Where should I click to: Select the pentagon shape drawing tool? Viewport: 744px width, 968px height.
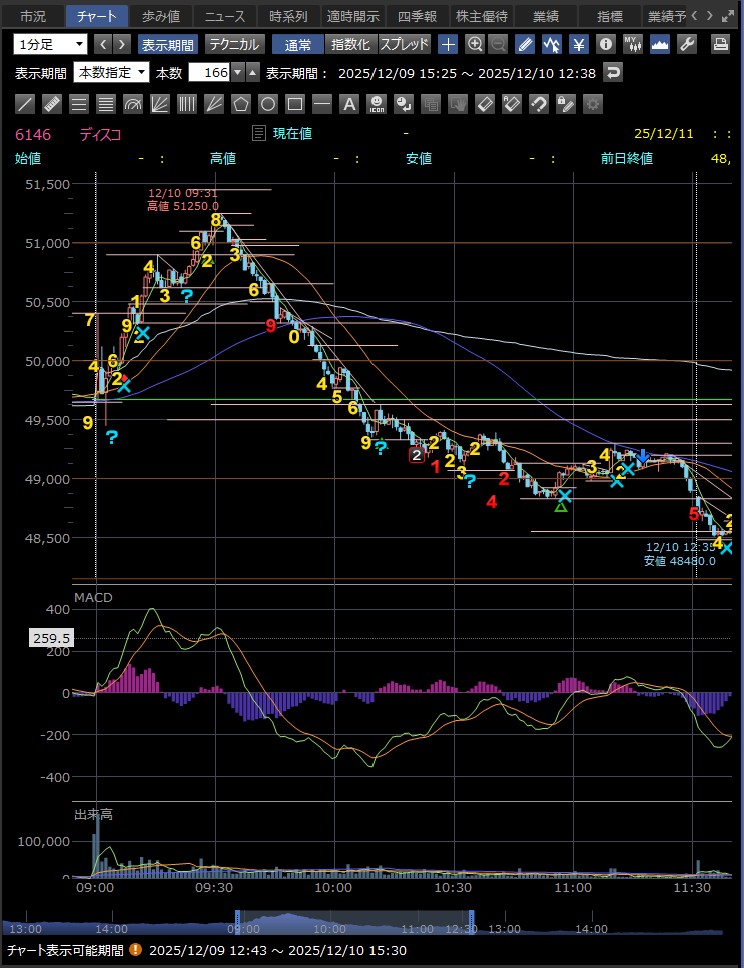coord(241,103)
